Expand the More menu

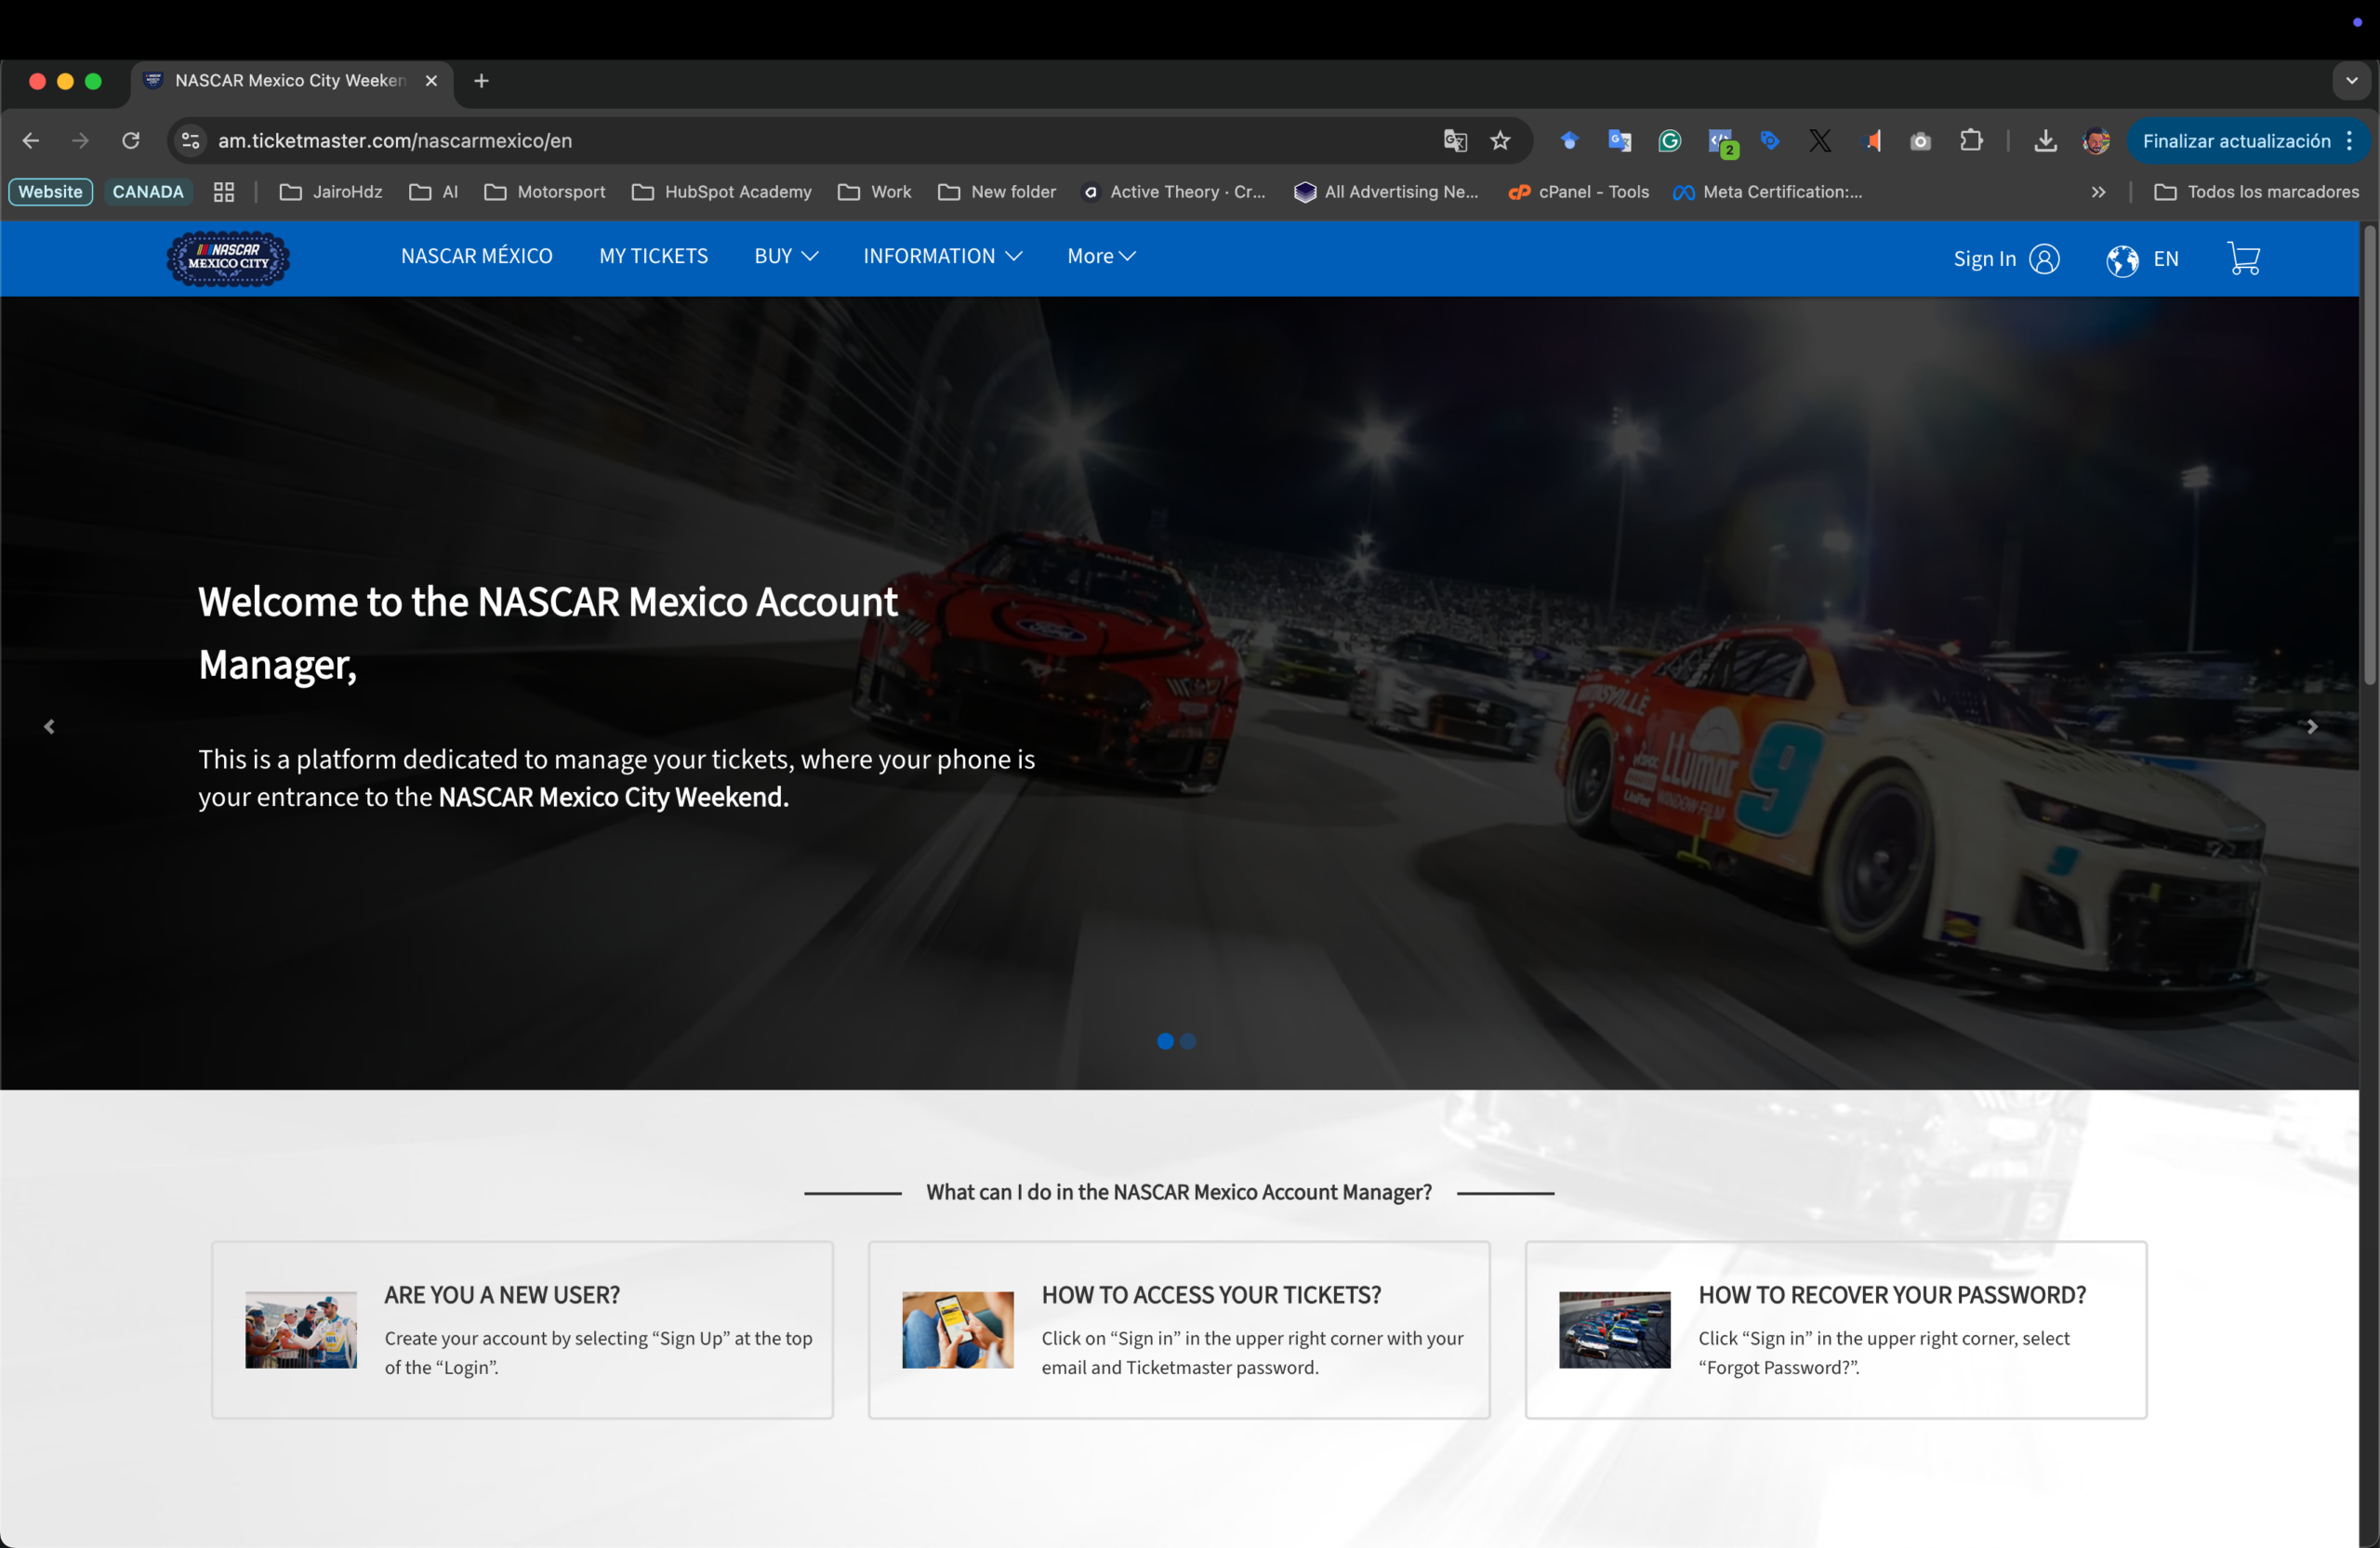tap(1101, 256)
